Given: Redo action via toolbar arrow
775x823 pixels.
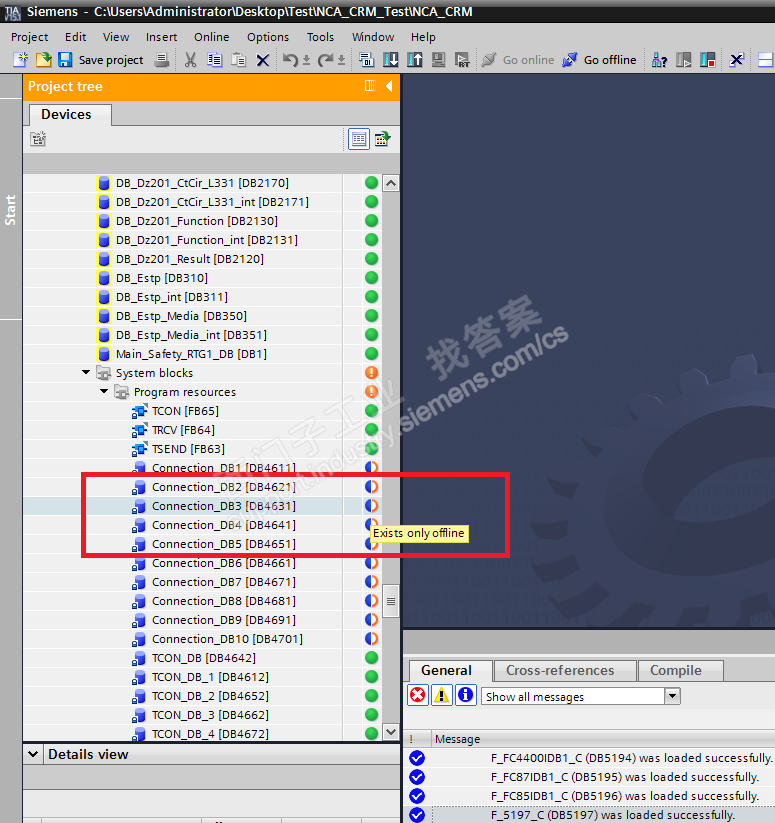Looking at the screenshot, I should 325,60.
